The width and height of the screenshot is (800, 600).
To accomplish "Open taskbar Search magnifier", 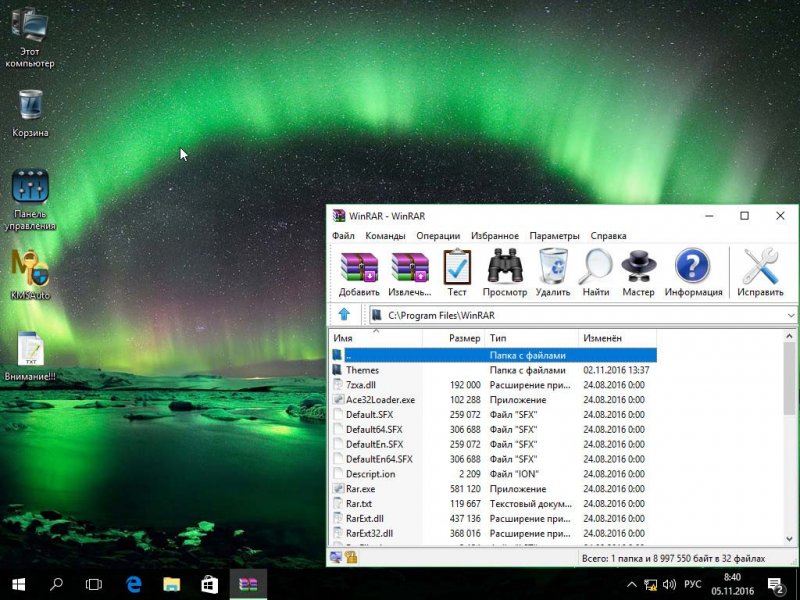I will [56, 585].
